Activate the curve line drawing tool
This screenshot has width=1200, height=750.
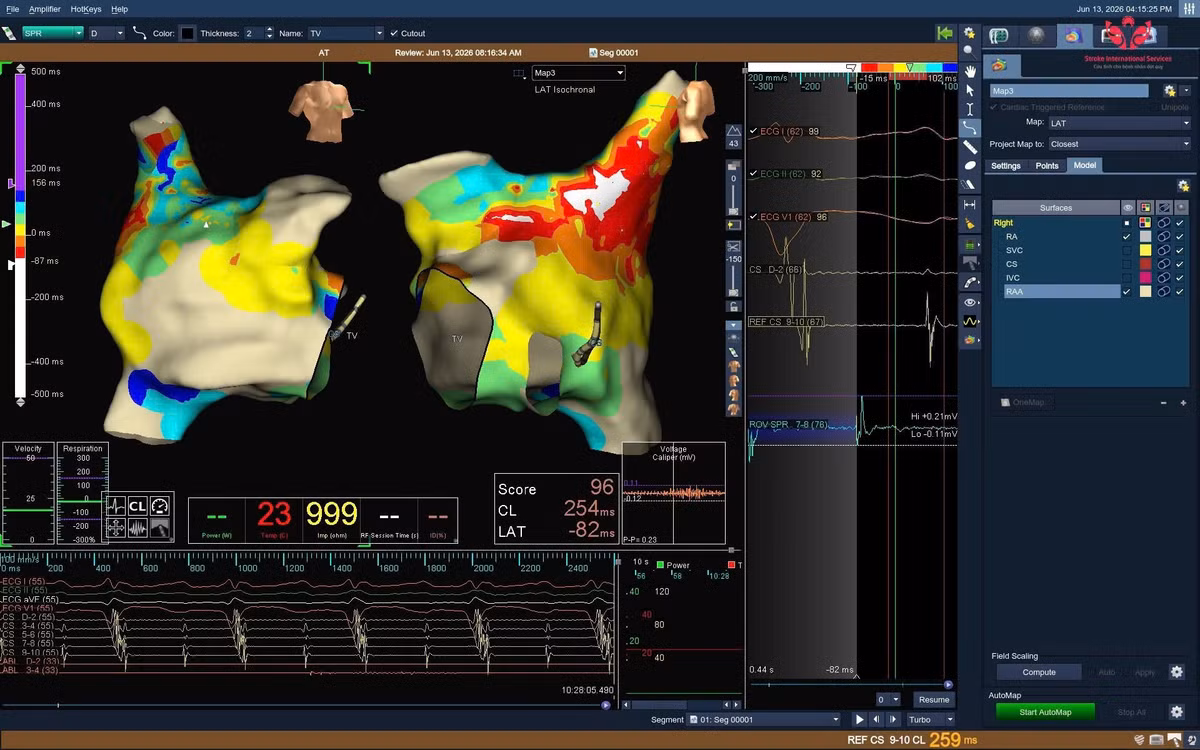point(969,128)
